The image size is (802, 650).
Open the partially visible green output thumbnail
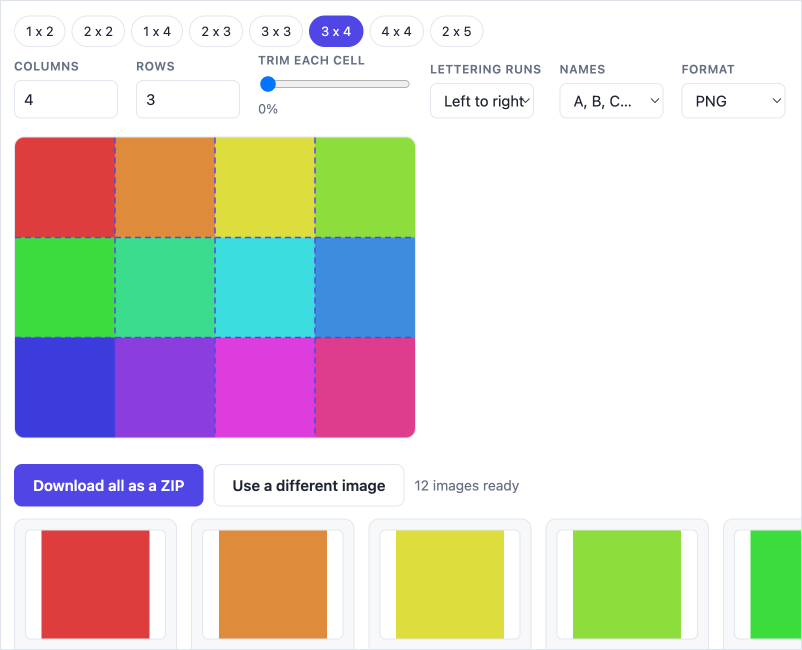[x=768, y=584]
